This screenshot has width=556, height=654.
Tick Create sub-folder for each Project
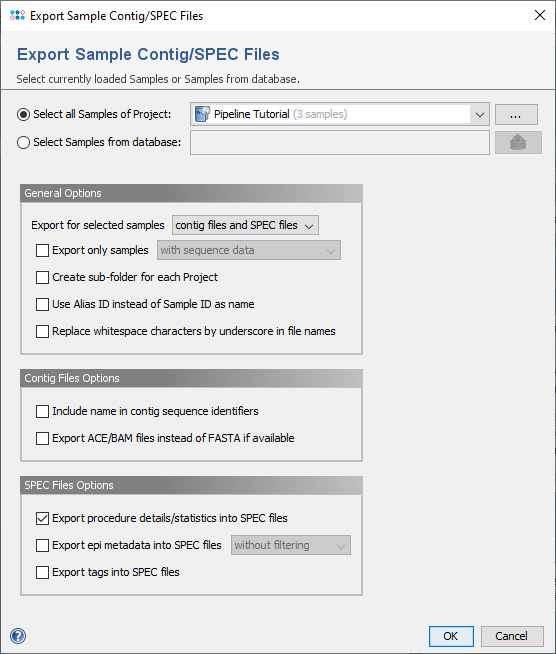42,277
